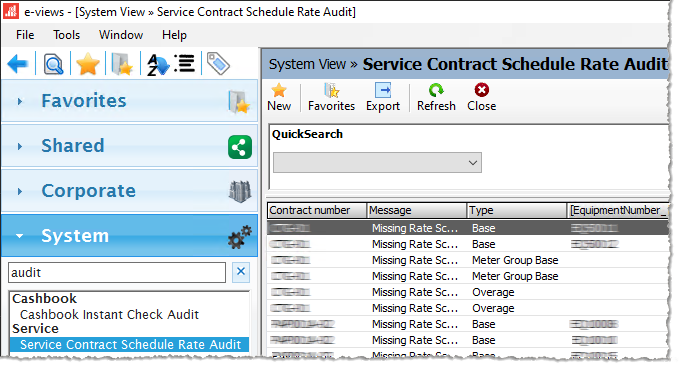The width and height of the screenshot is (679, 369).
Task: Sort by EquipmentNumber column header
Action: point(618,210)
